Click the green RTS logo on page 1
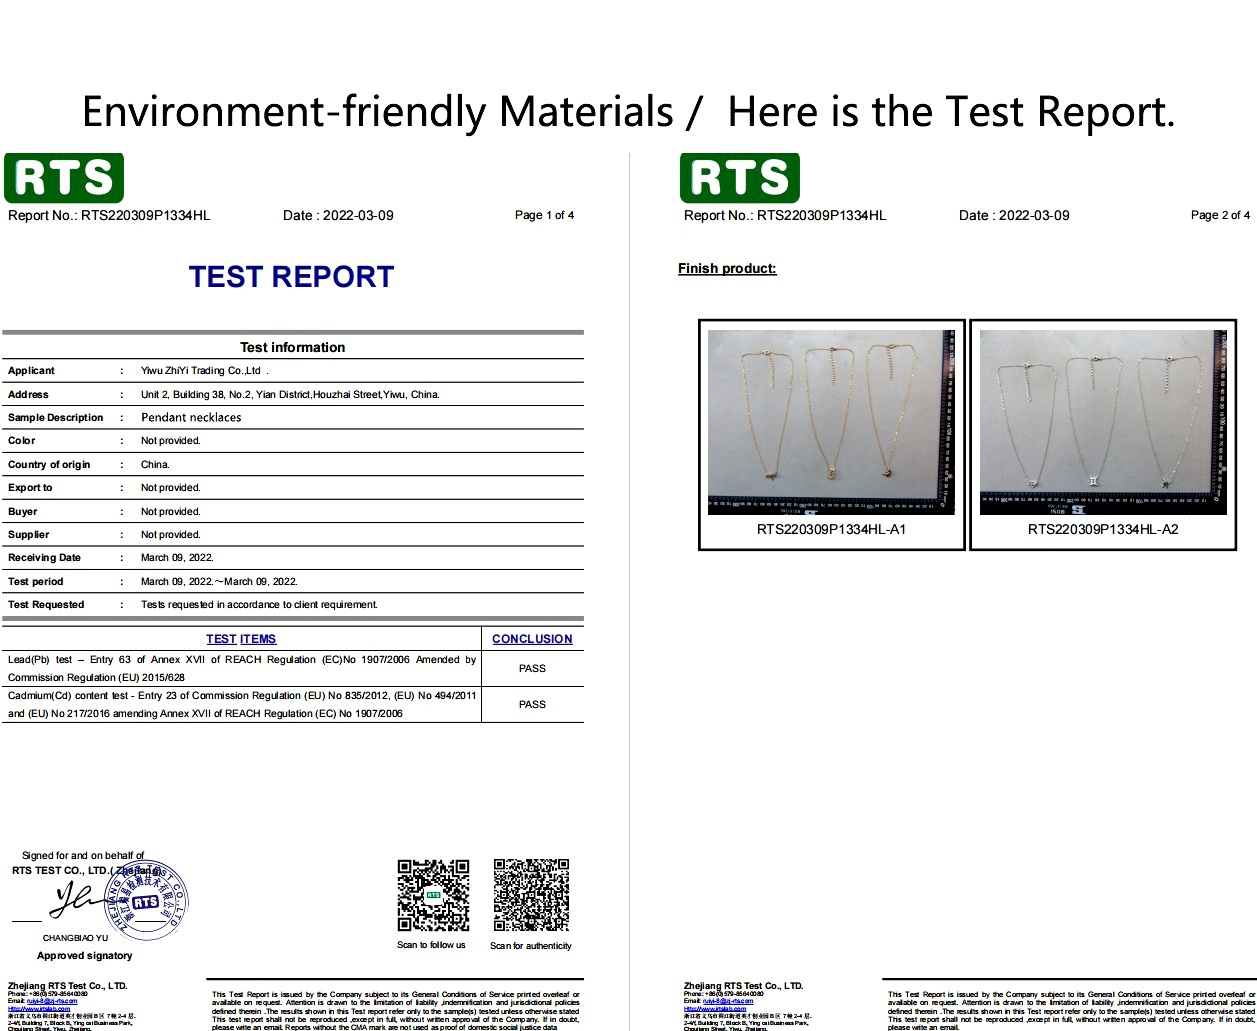This screenshot has height=1031, width=1257. (62, 177)
